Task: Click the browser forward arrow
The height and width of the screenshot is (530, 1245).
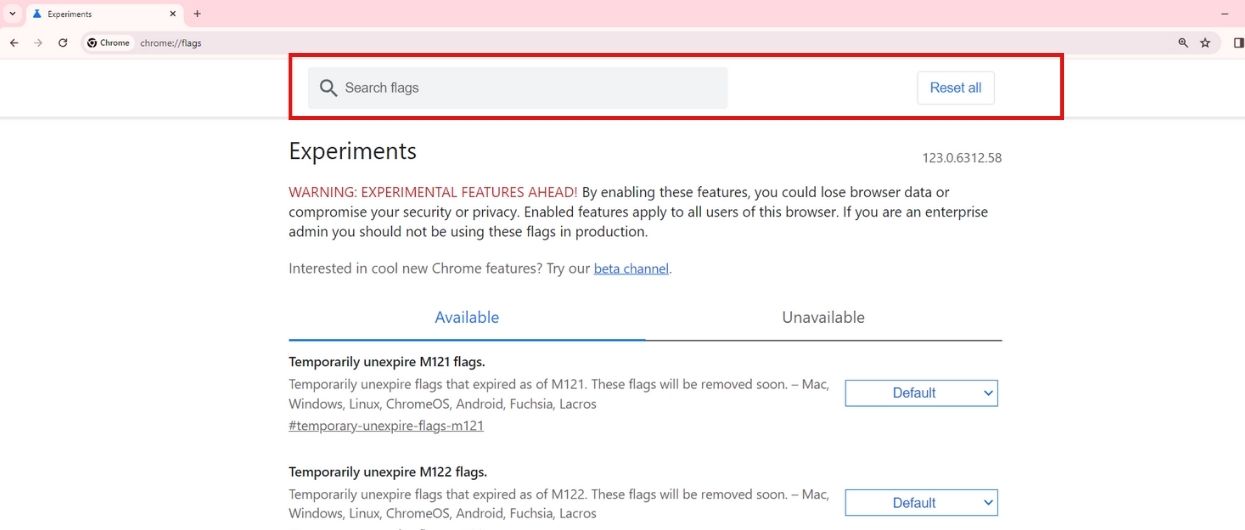Action: click(x=38, y=43)
